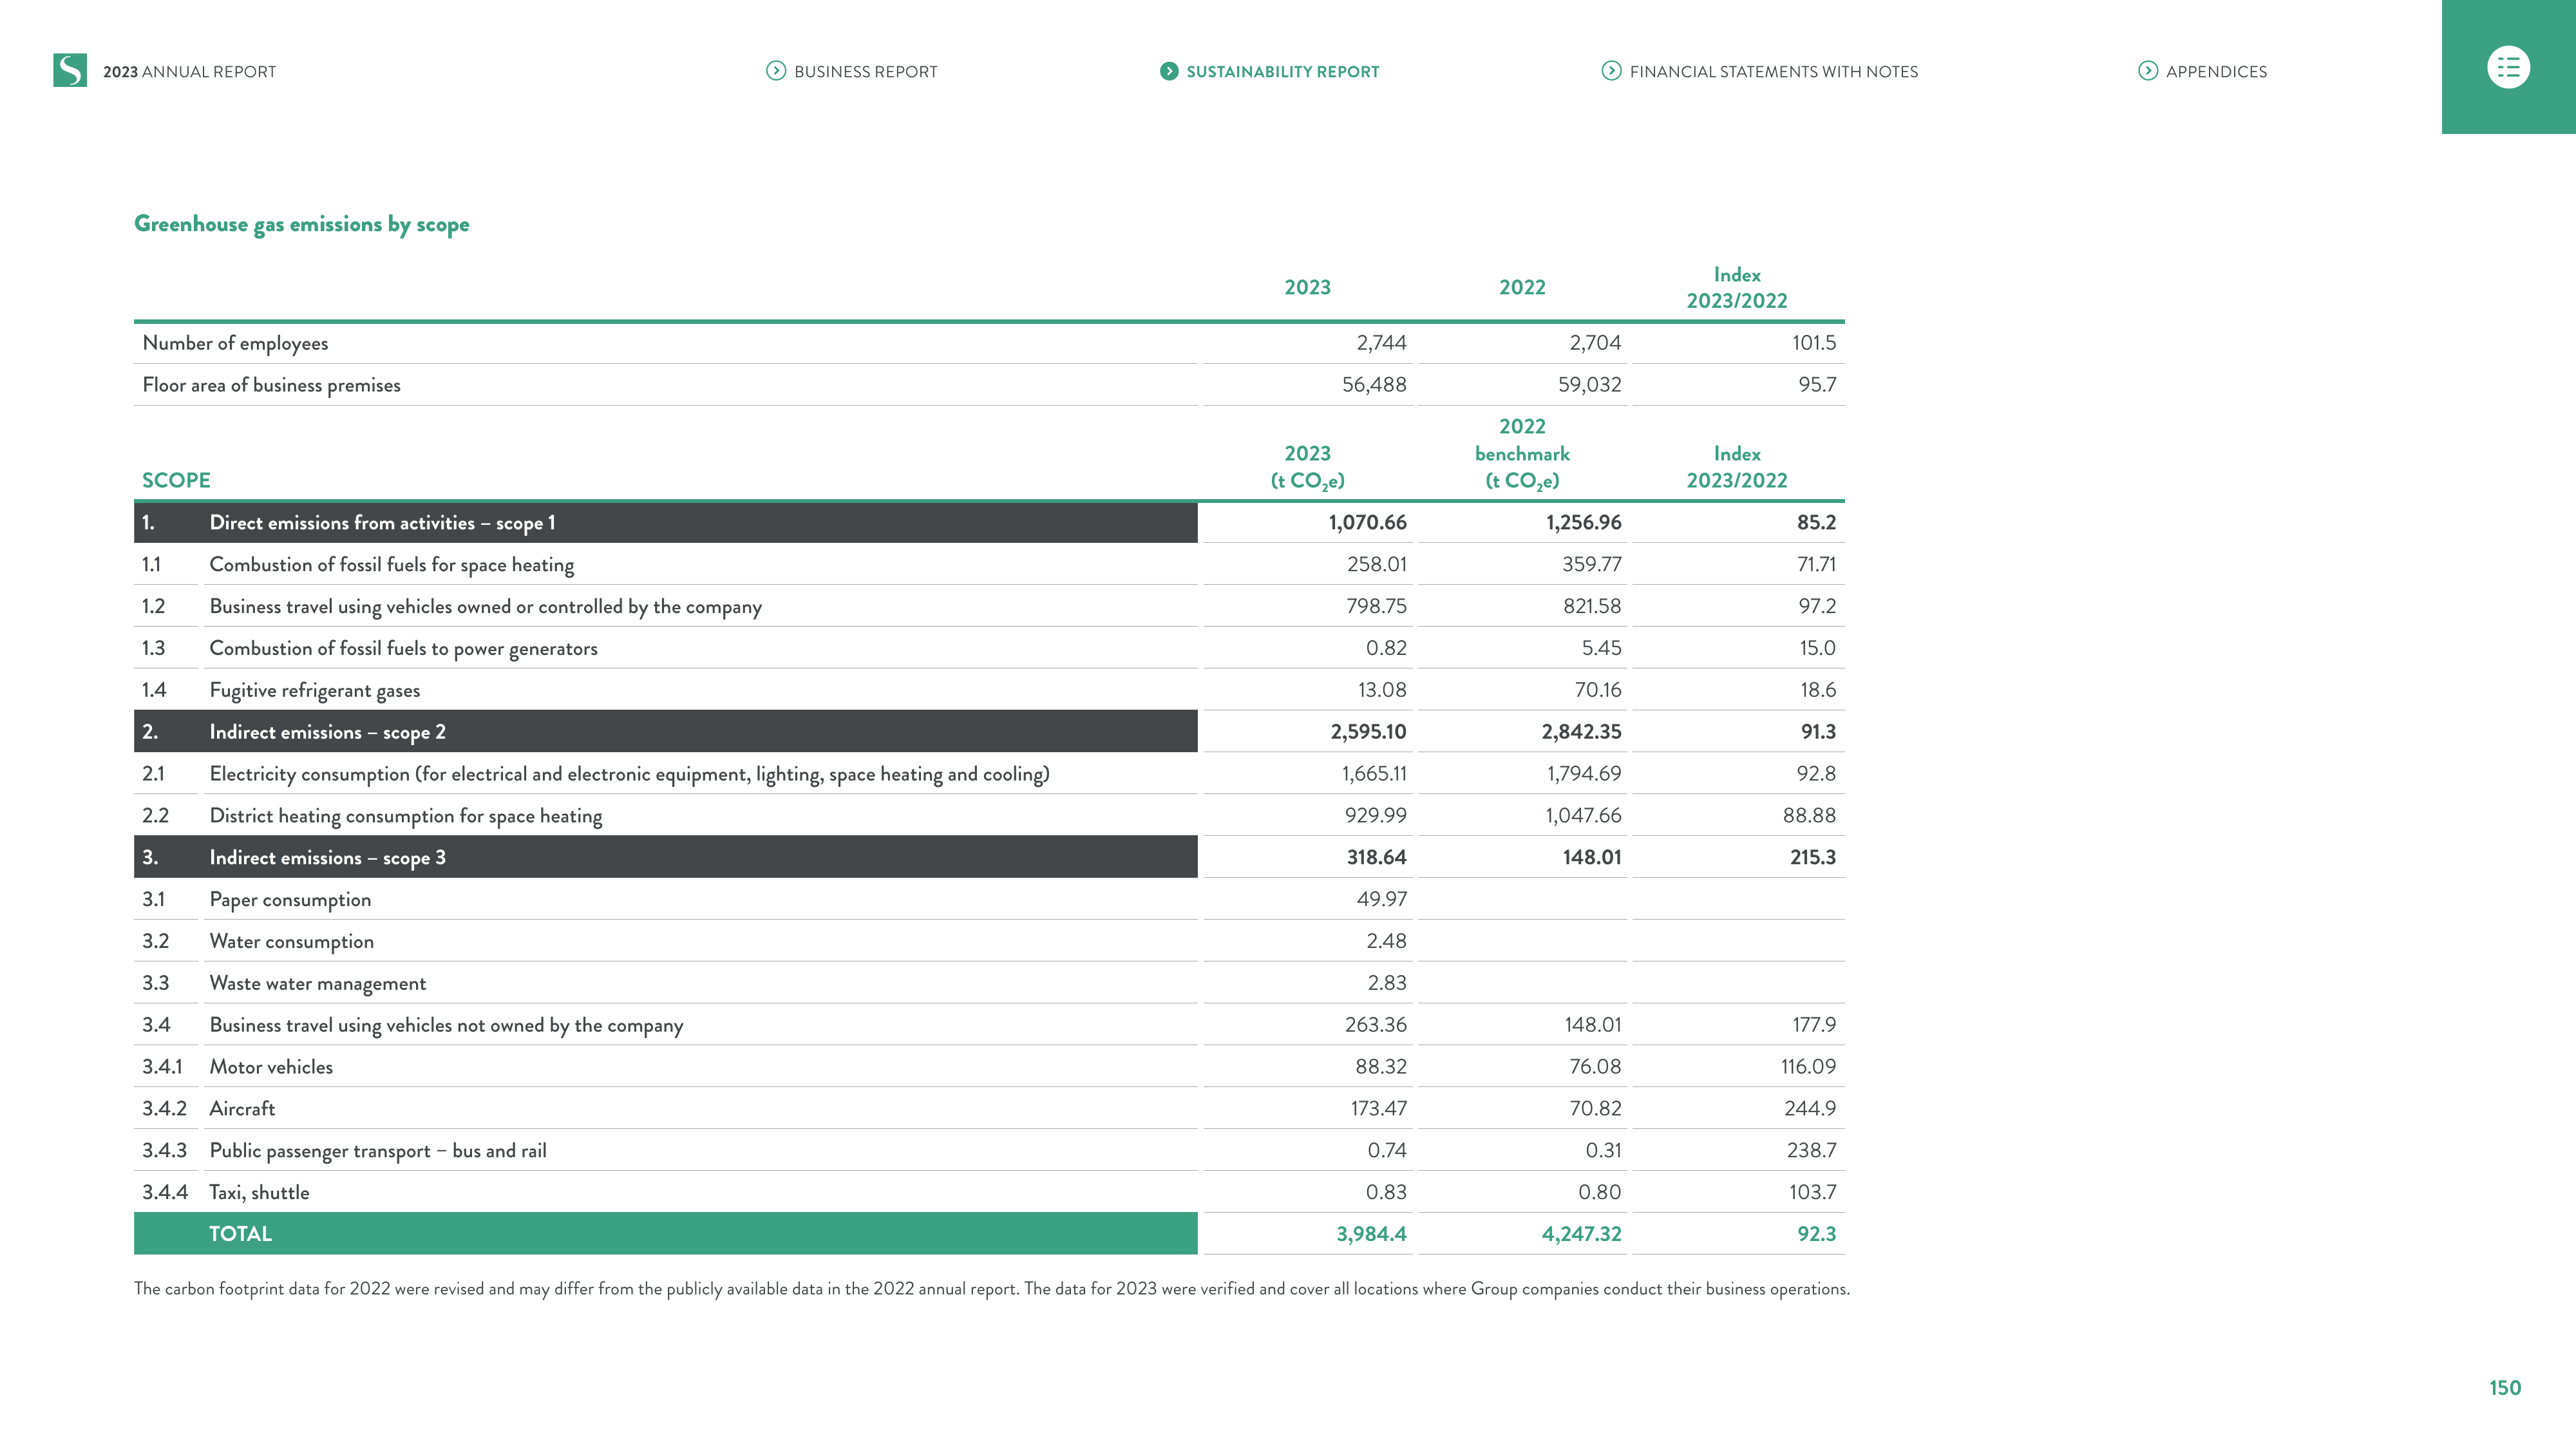Go to Financial Statements with Notes
This screenshot has width=2576, height=1449.
pyautogui.click(x=1774, y=72)
